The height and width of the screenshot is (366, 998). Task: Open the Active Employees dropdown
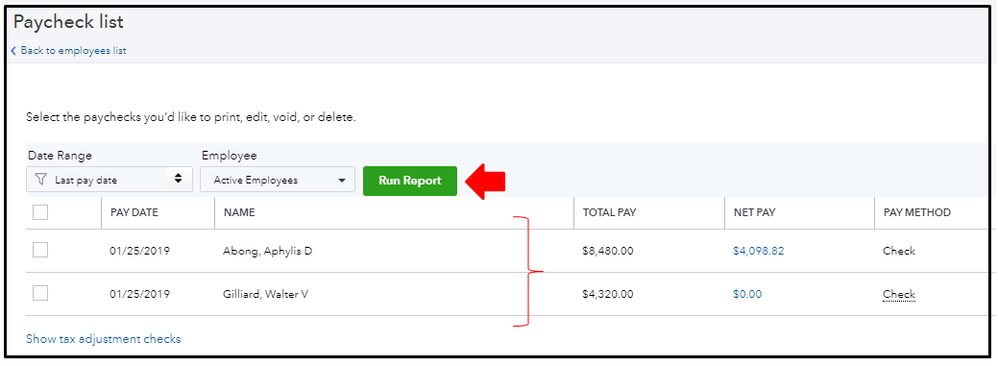click(x=278, y=179)
